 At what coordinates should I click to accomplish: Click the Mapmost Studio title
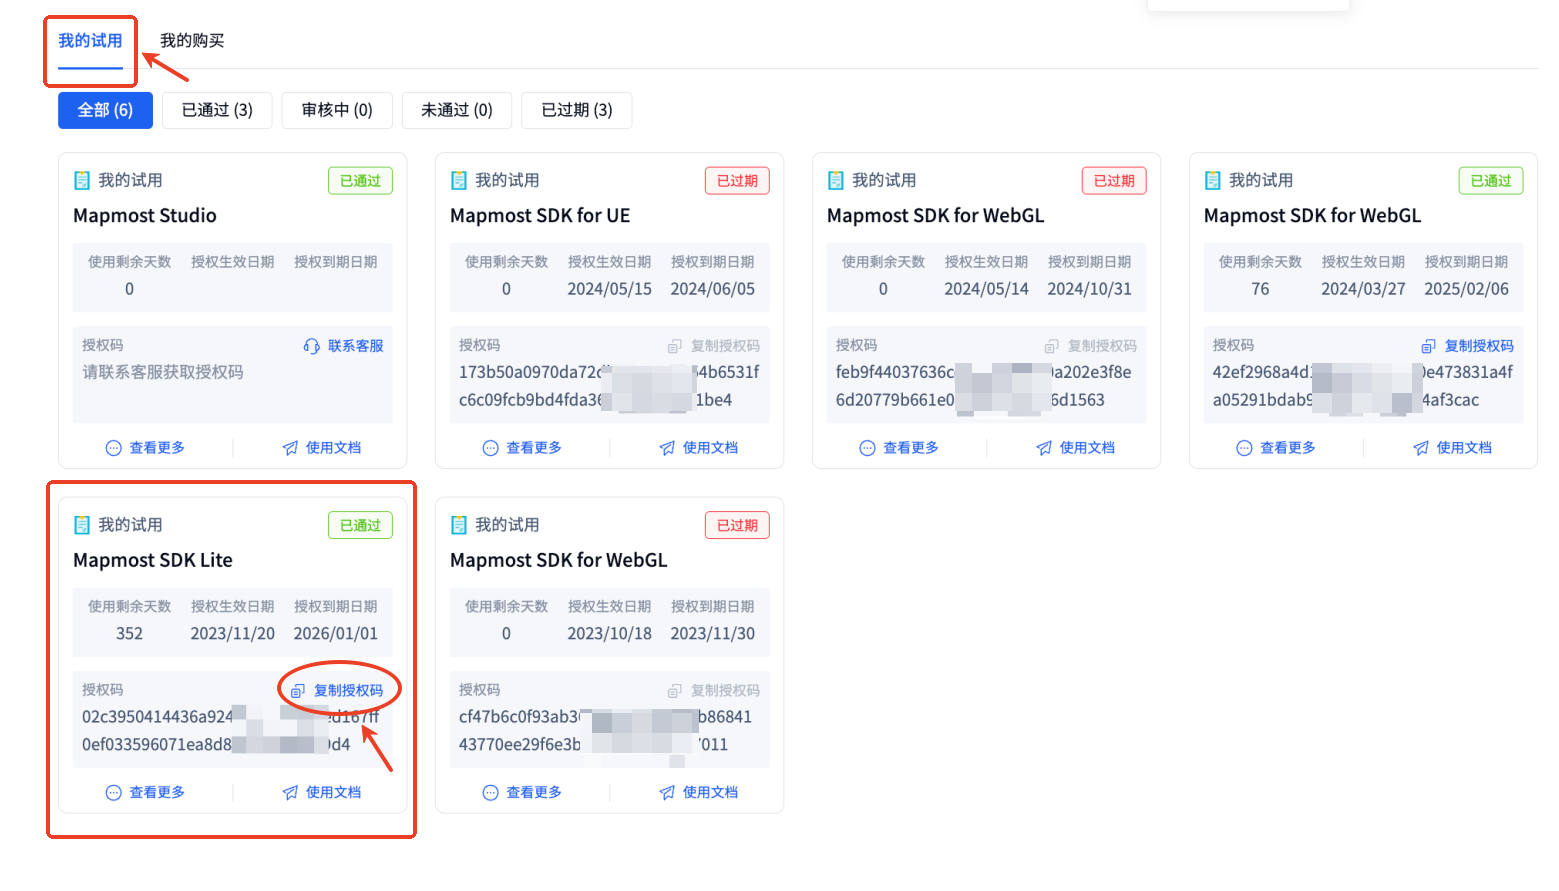(x=145, y=216)
